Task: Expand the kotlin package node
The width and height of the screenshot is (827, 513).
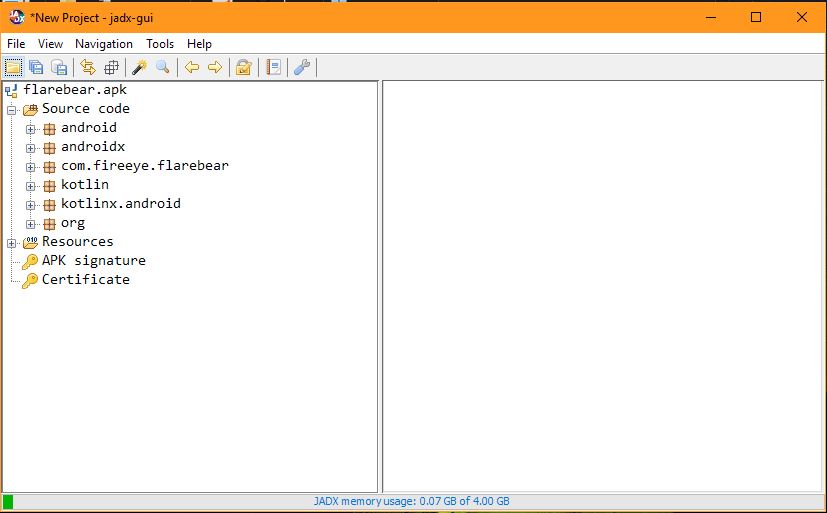Action: [x=31, y=186]
